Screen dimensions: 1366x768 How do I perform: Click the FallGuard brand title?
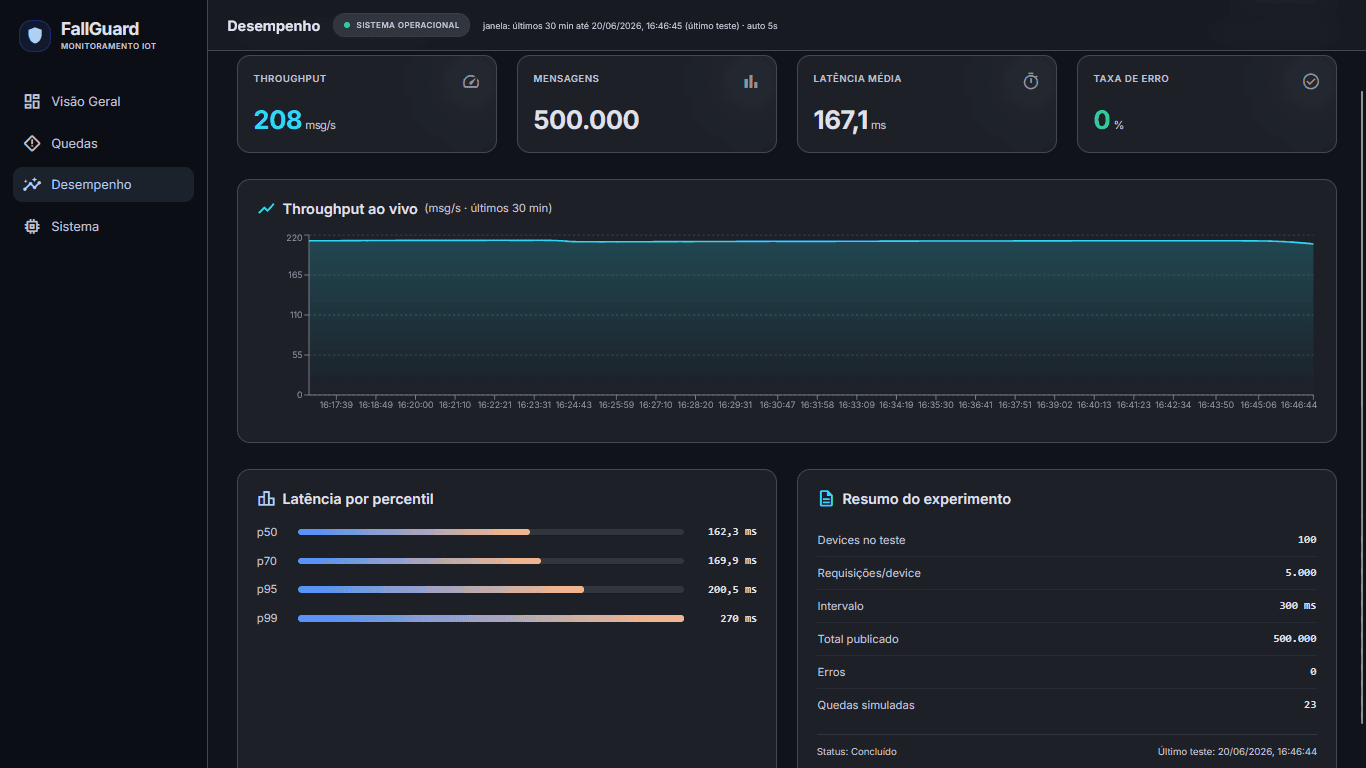click(x=100, y=29)
